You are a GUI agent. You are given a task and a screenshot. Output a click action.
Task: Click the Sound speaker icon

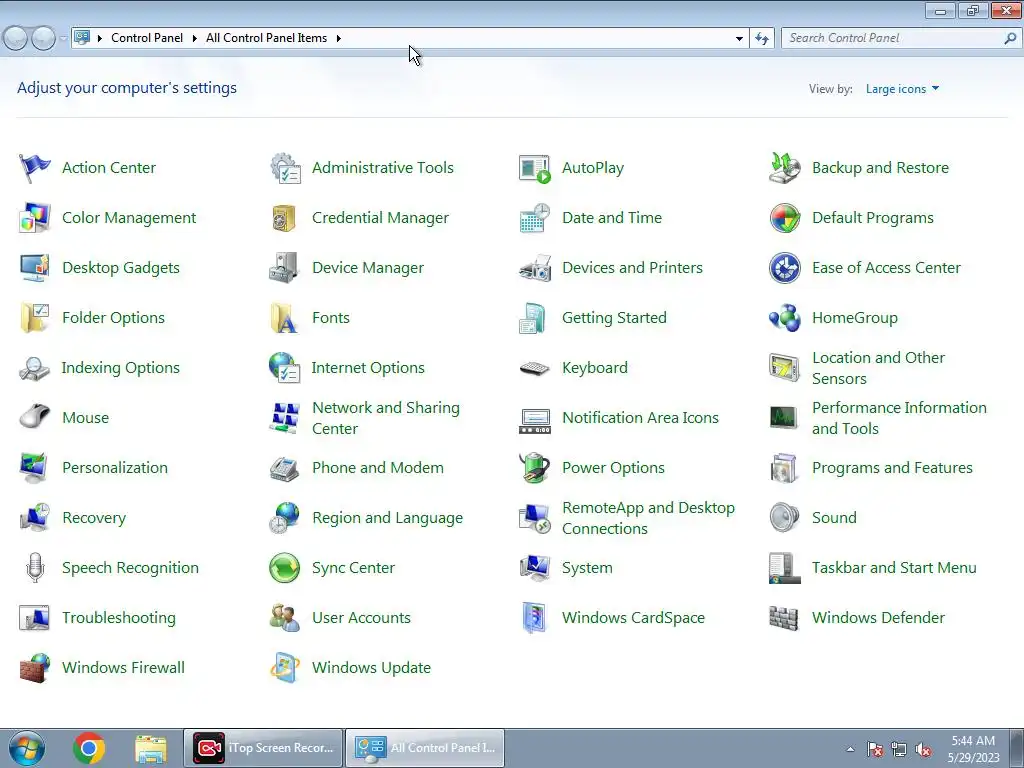tap(784, 518)
